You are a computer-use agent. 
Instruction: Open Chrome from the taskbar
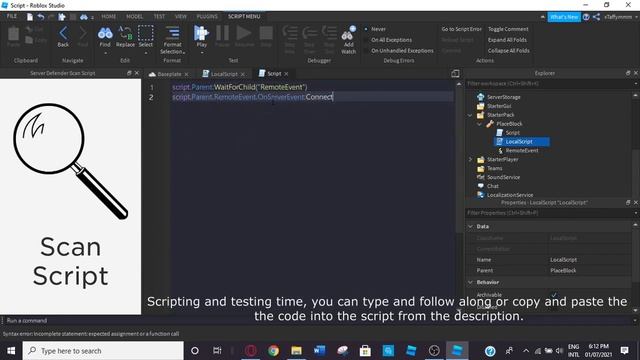click(273, 351)
